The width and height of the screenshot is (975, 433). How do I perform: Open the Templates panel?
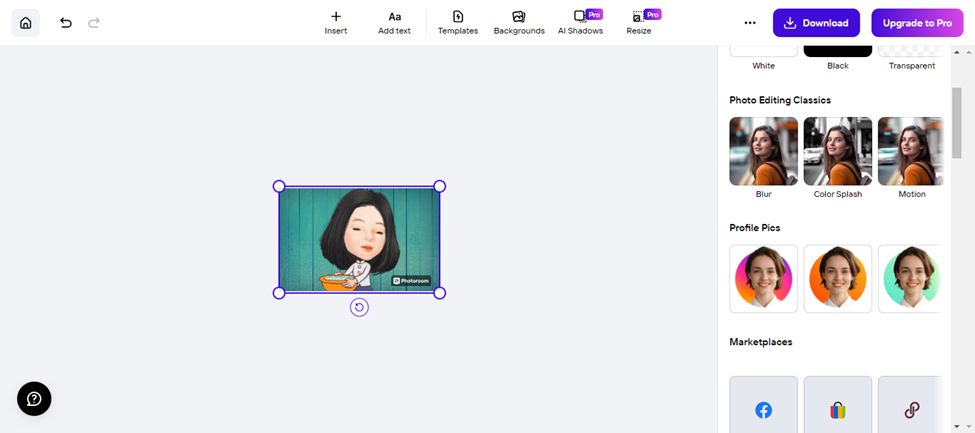(458, 23)
